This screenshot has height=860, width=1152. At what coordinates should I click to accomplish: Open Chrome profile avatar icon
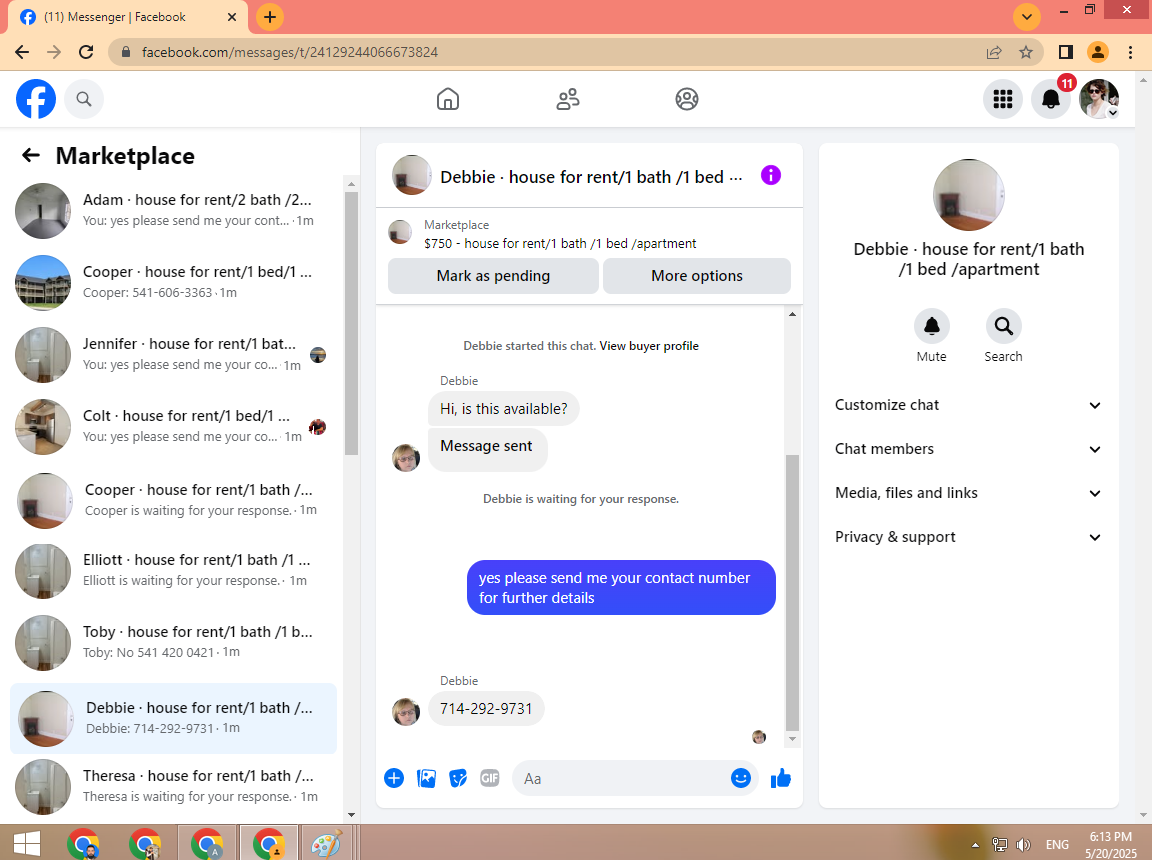click(x=1098, y=52)
